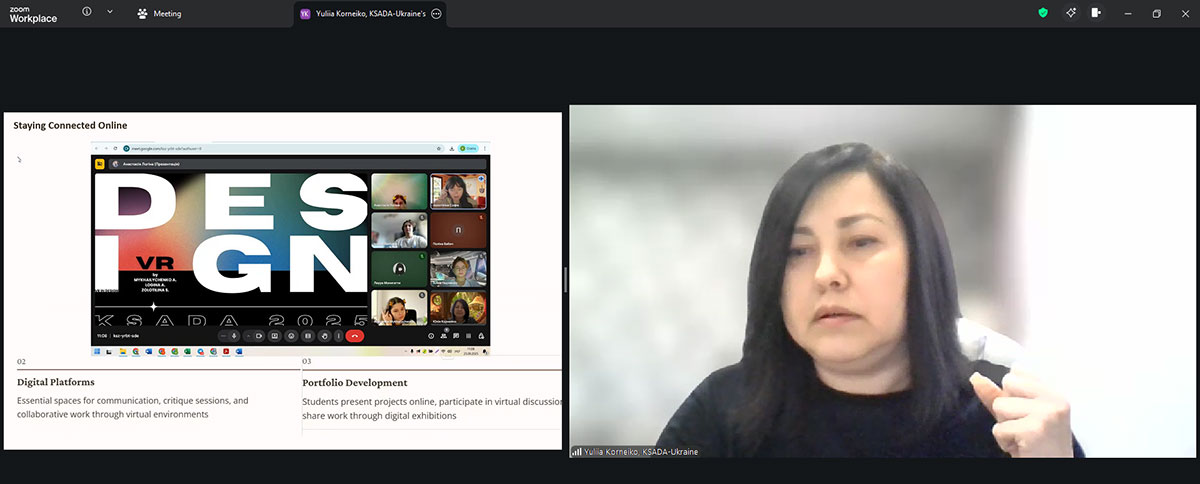
Task: Open the meeting information icon
Action: pos(87,12)
